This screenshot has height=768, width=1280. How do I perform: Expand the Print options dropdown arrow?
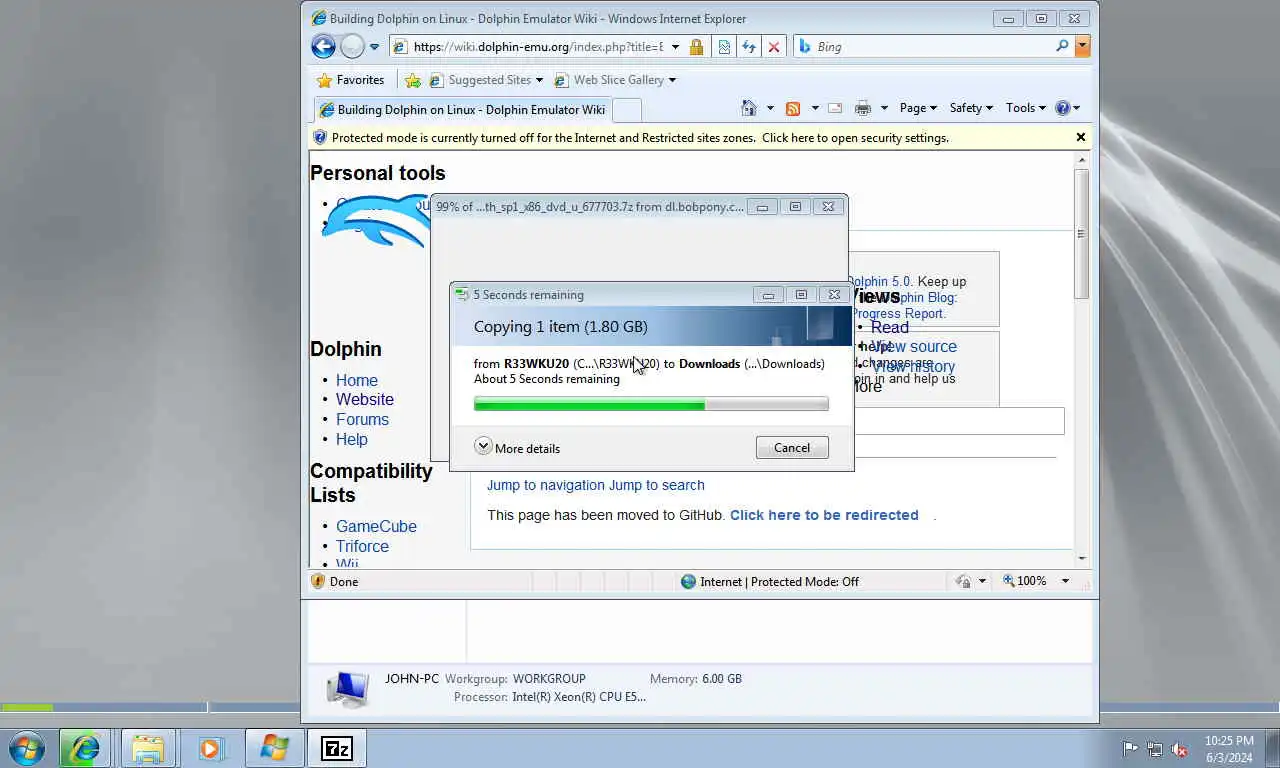885,108
